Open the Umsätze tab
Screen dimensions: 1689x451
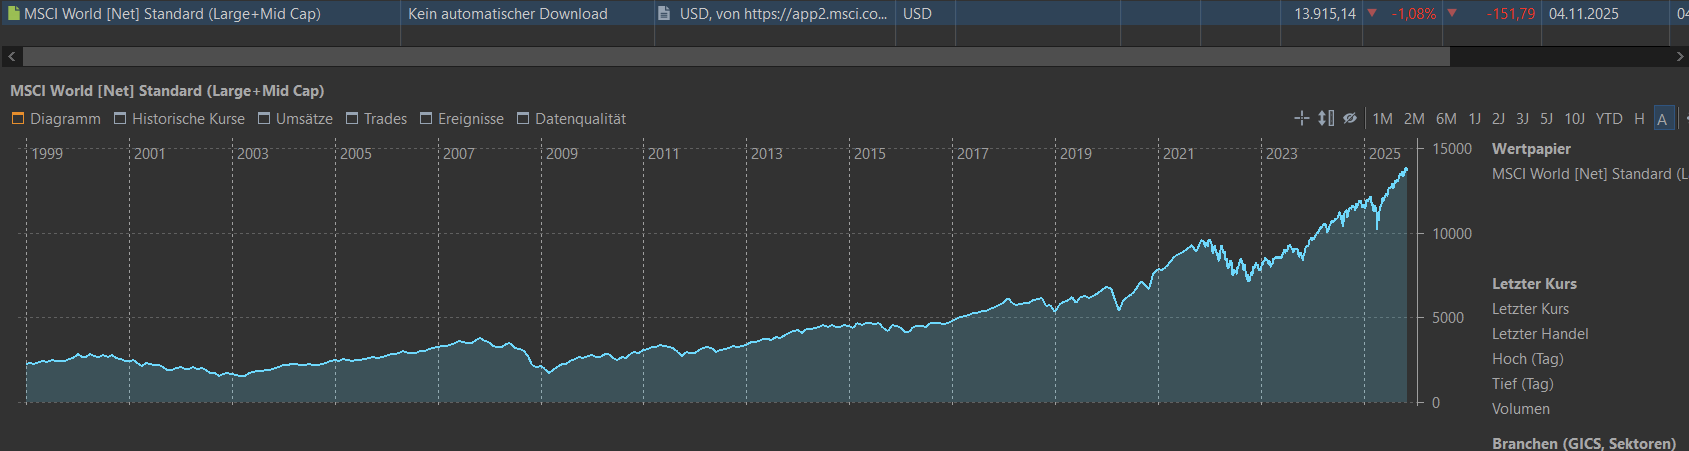(295, 119)
